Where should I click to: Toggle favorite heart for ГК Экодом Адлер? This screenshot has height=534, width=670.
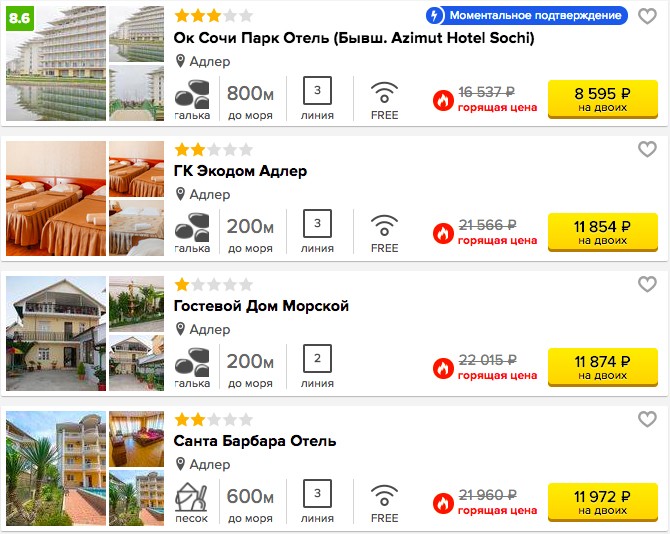pyautogui.click(x=647, y=149)
